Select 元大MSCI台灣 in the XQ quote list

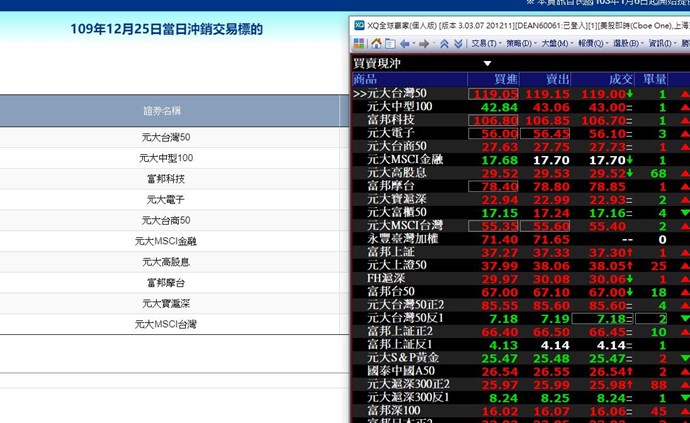[x=521, y=225]
